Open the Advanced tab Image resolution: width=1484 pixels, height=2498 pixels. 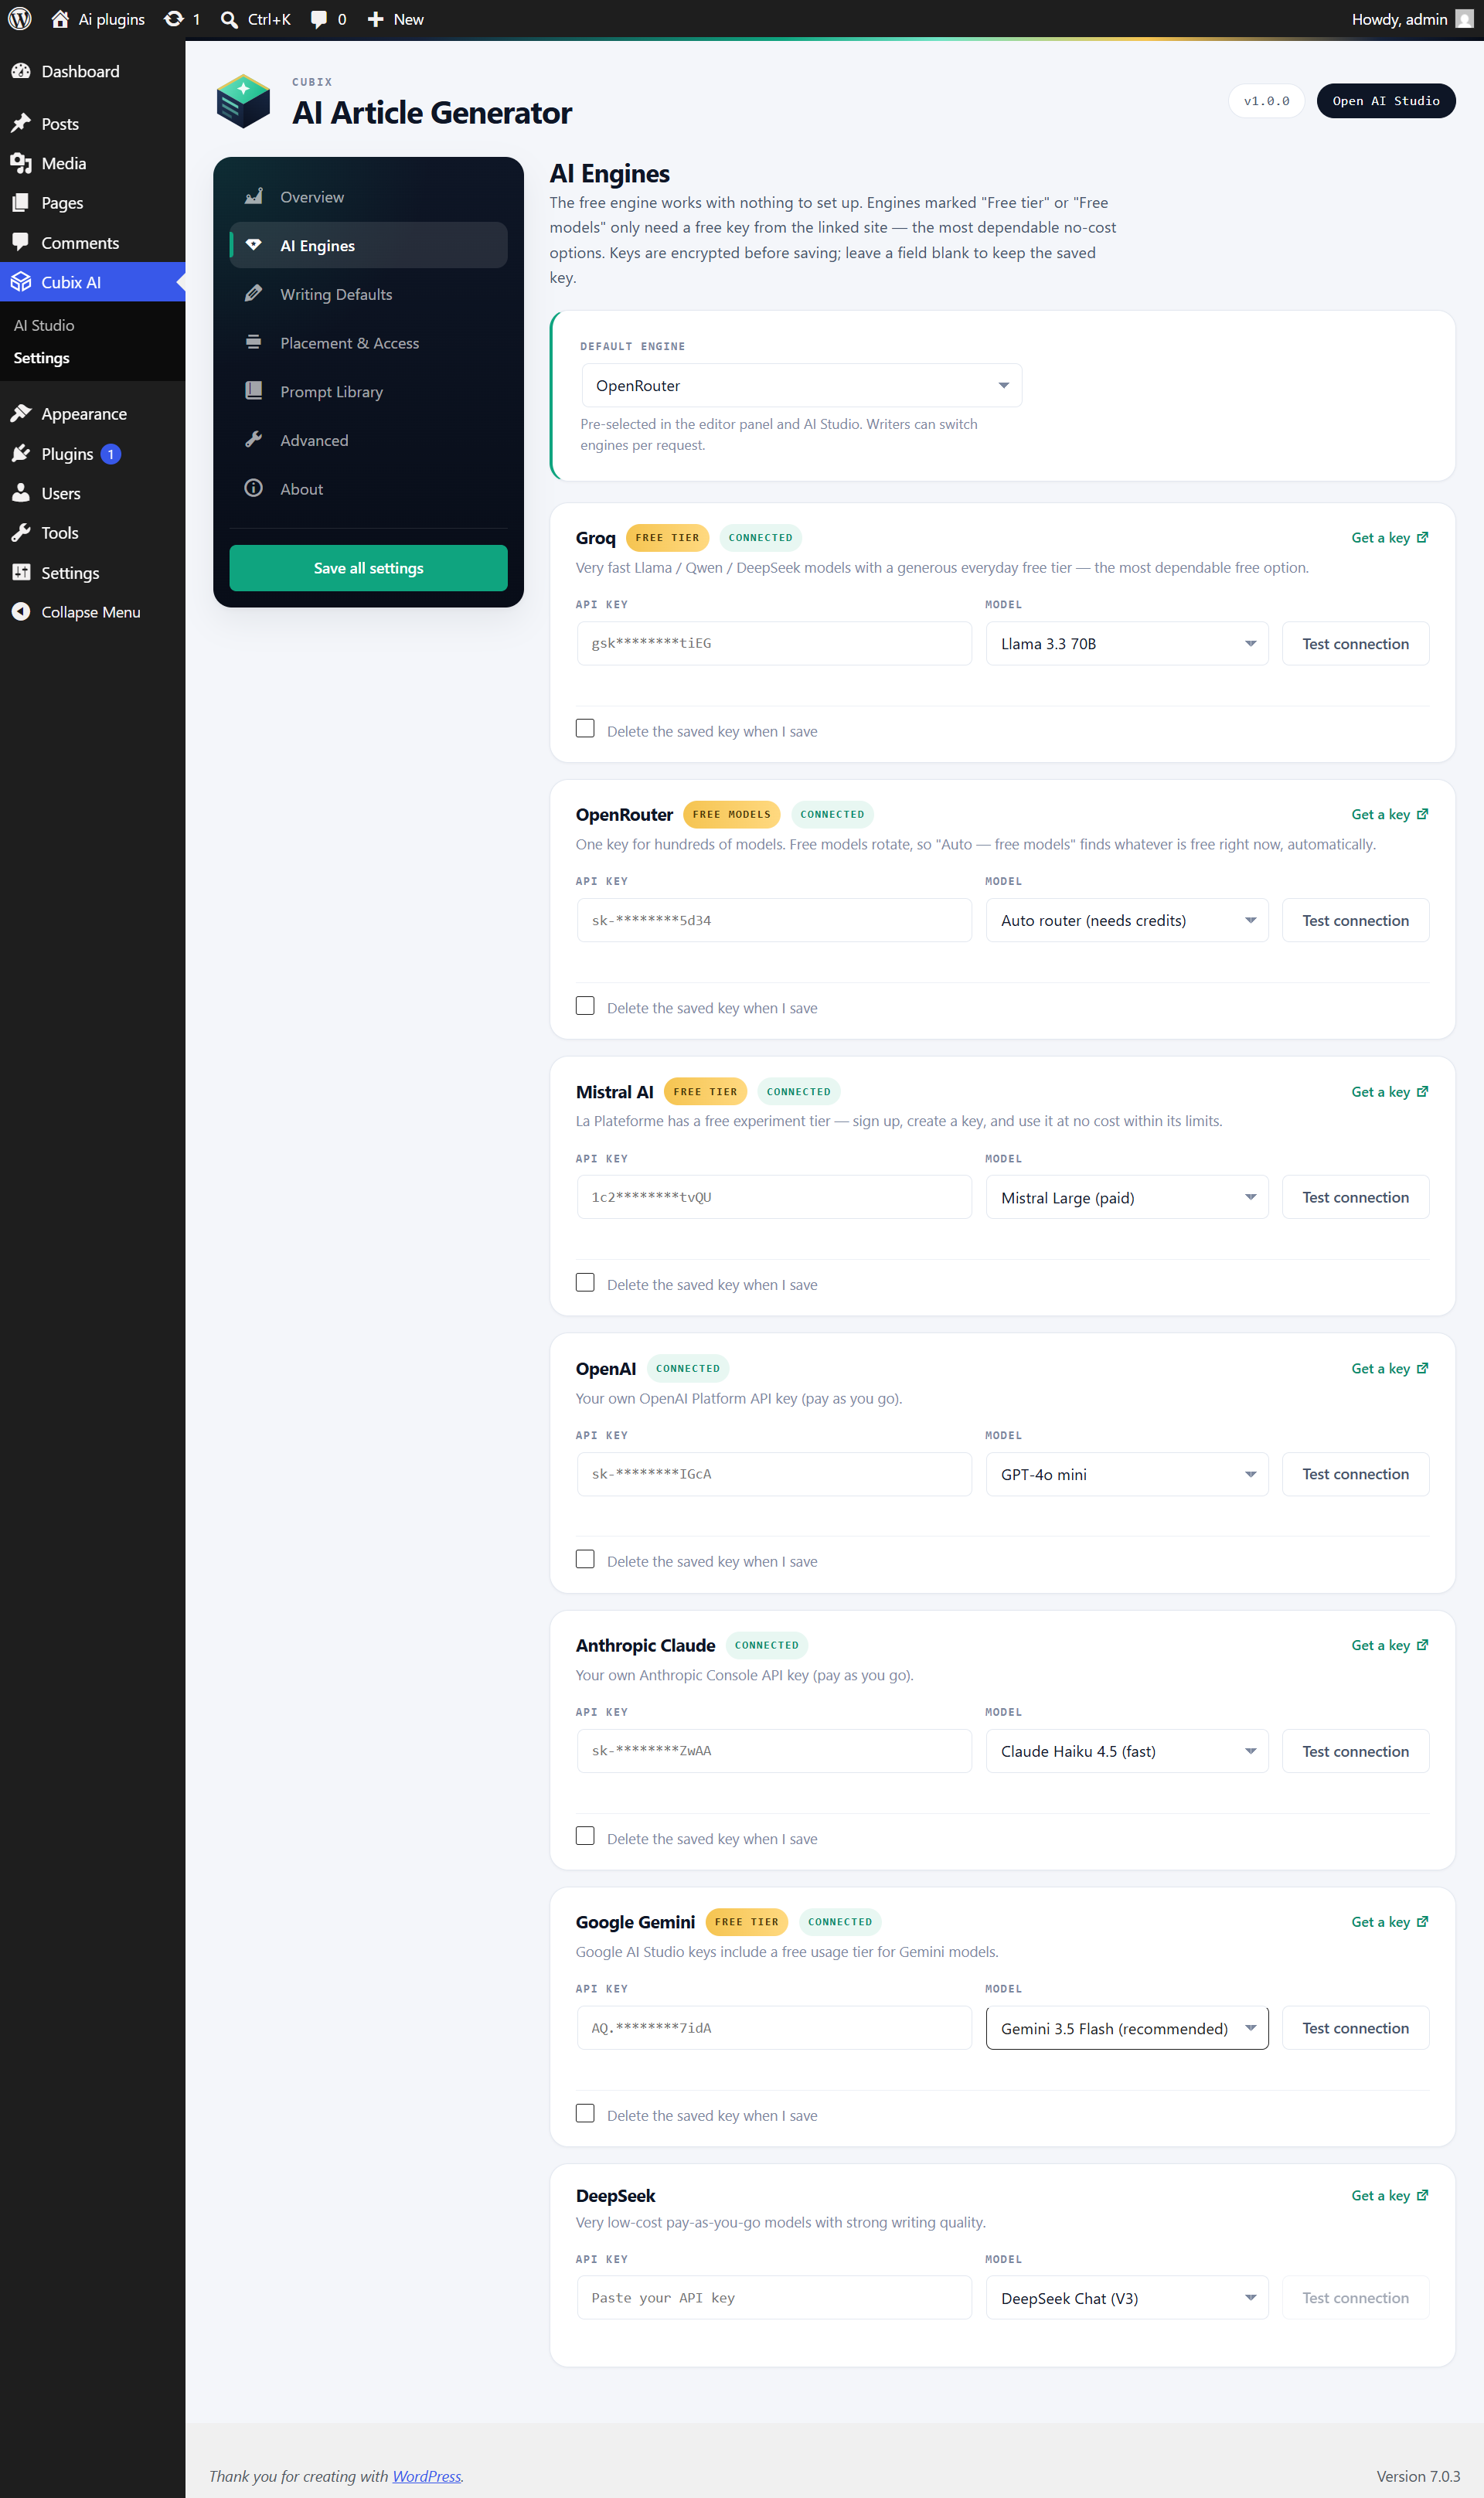click(368, 440)
